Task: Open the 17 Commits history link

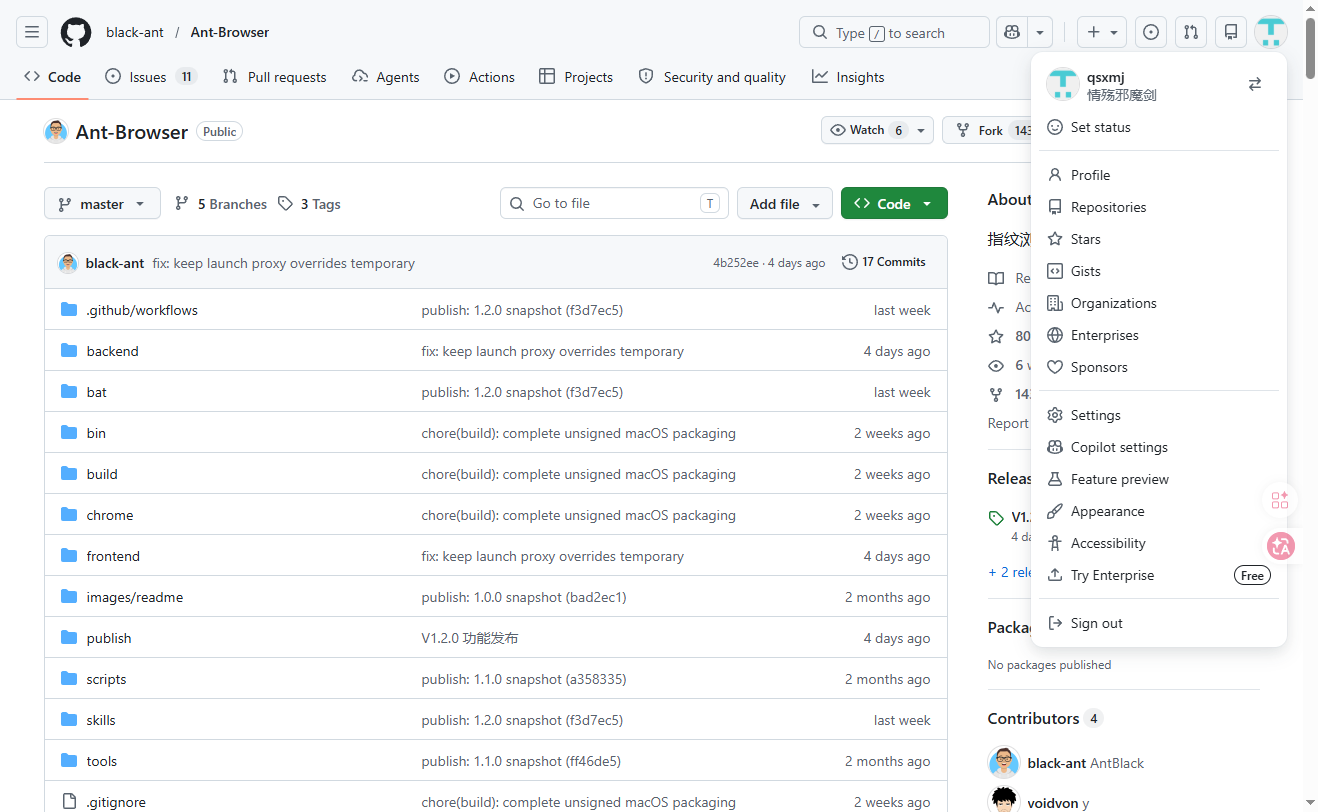Action: [x=884, y=262]
